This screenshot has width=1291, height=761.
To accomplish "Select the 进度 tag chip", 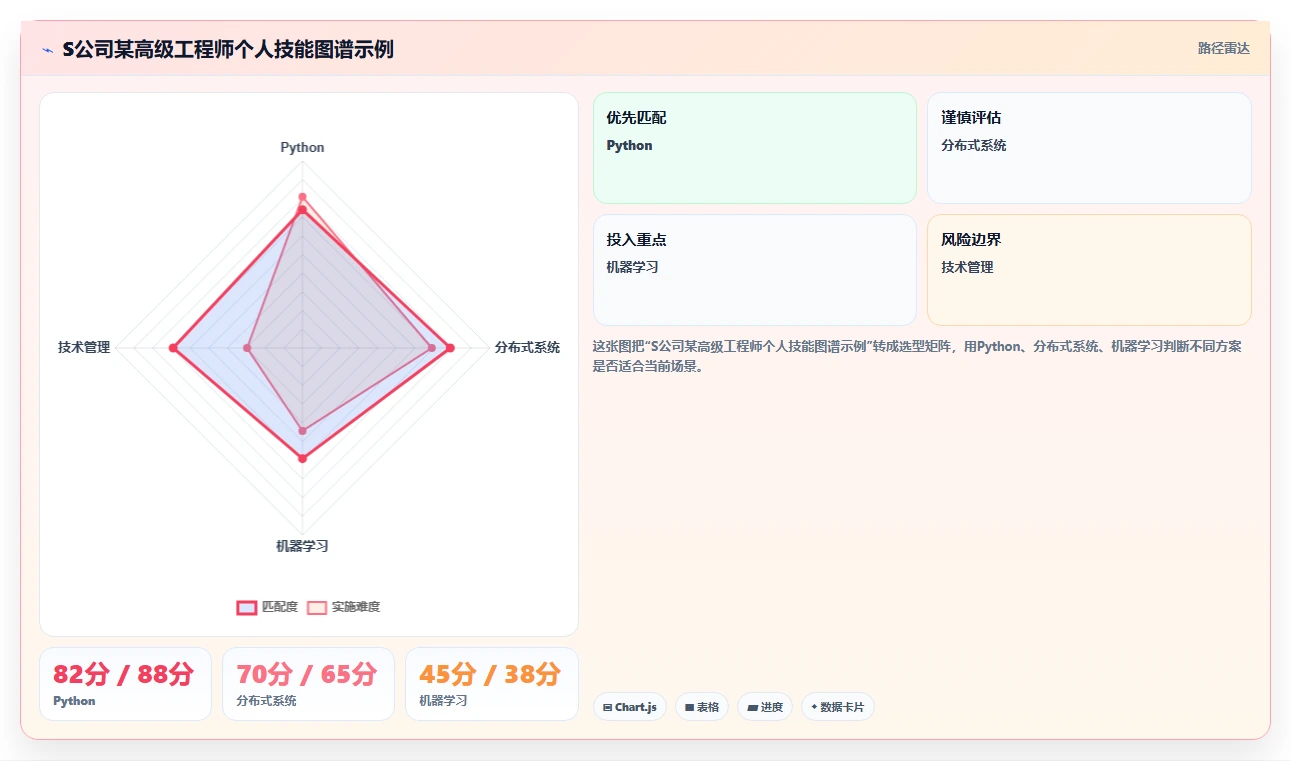I will [765, 707].
